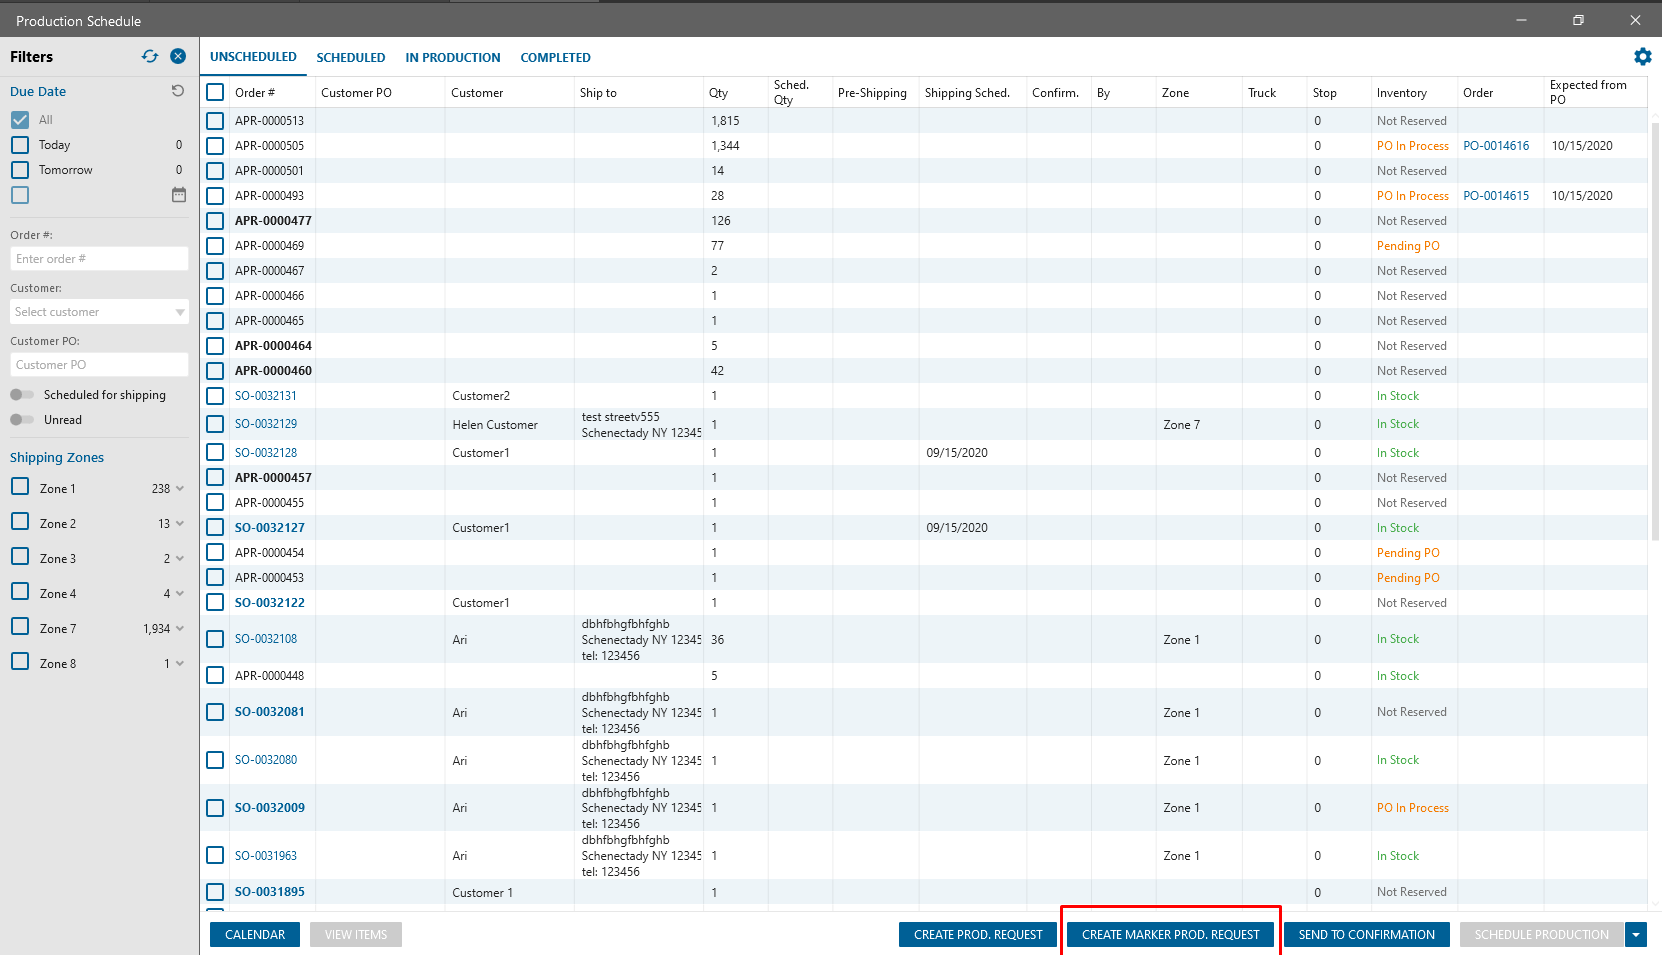Tick the select-all rows header checkbox
The image size is (1662, 955).
[x=215, y=93]
